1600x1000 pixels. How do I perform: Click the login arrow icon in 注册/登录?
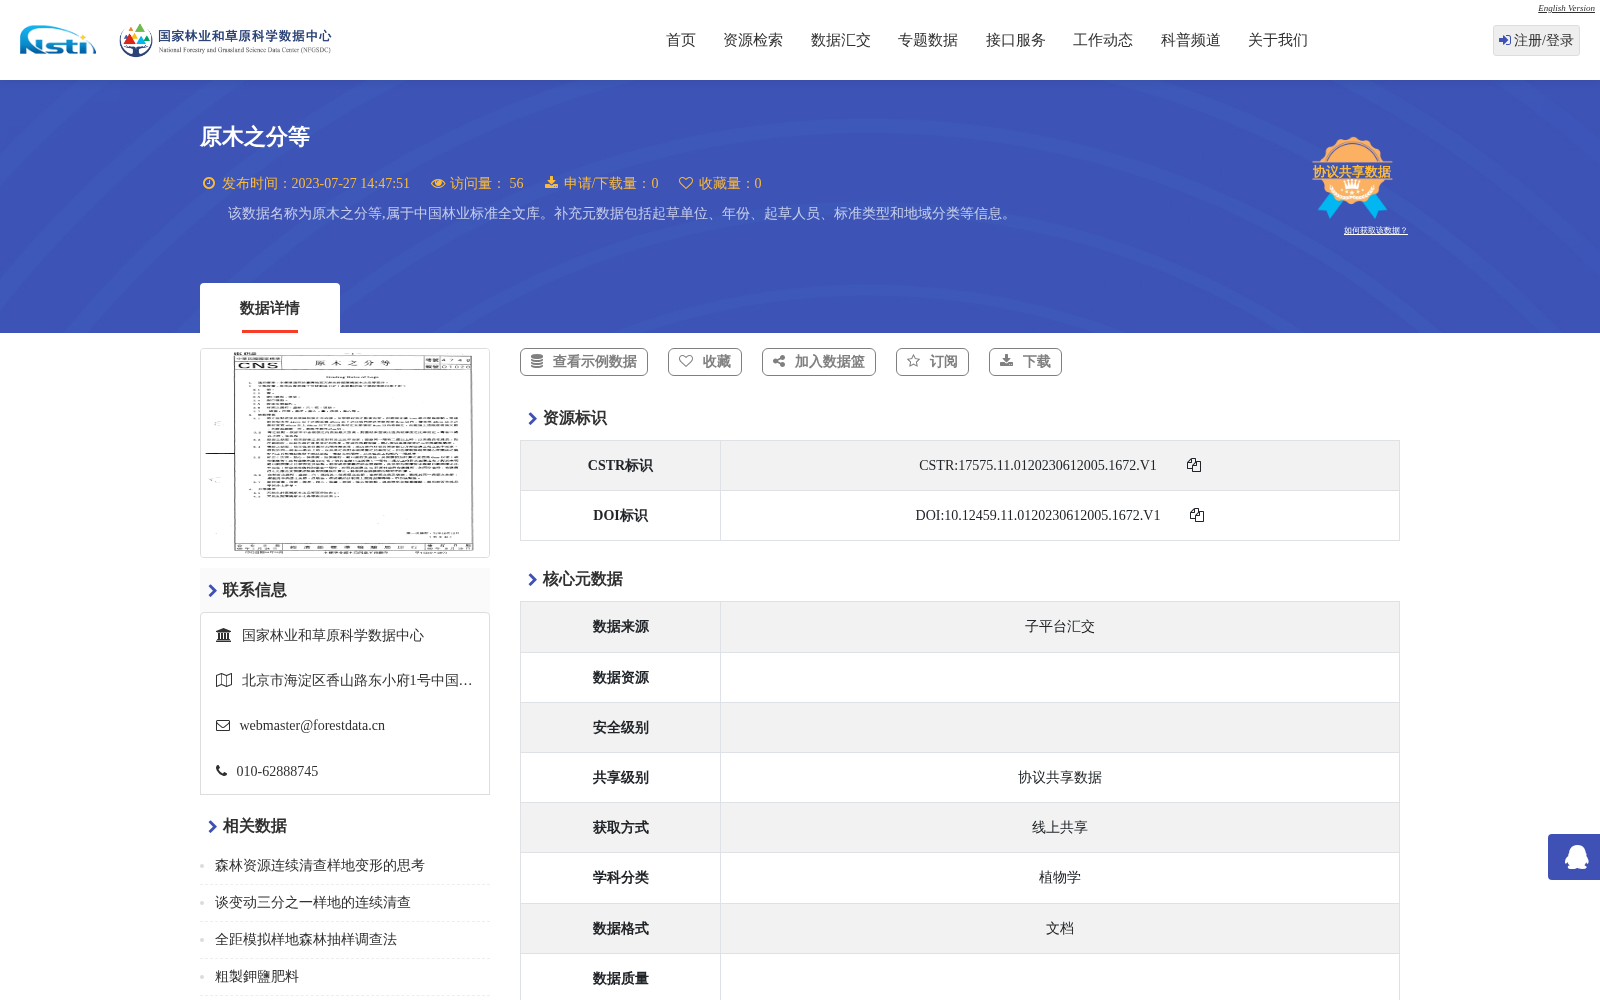[1505, 40]
